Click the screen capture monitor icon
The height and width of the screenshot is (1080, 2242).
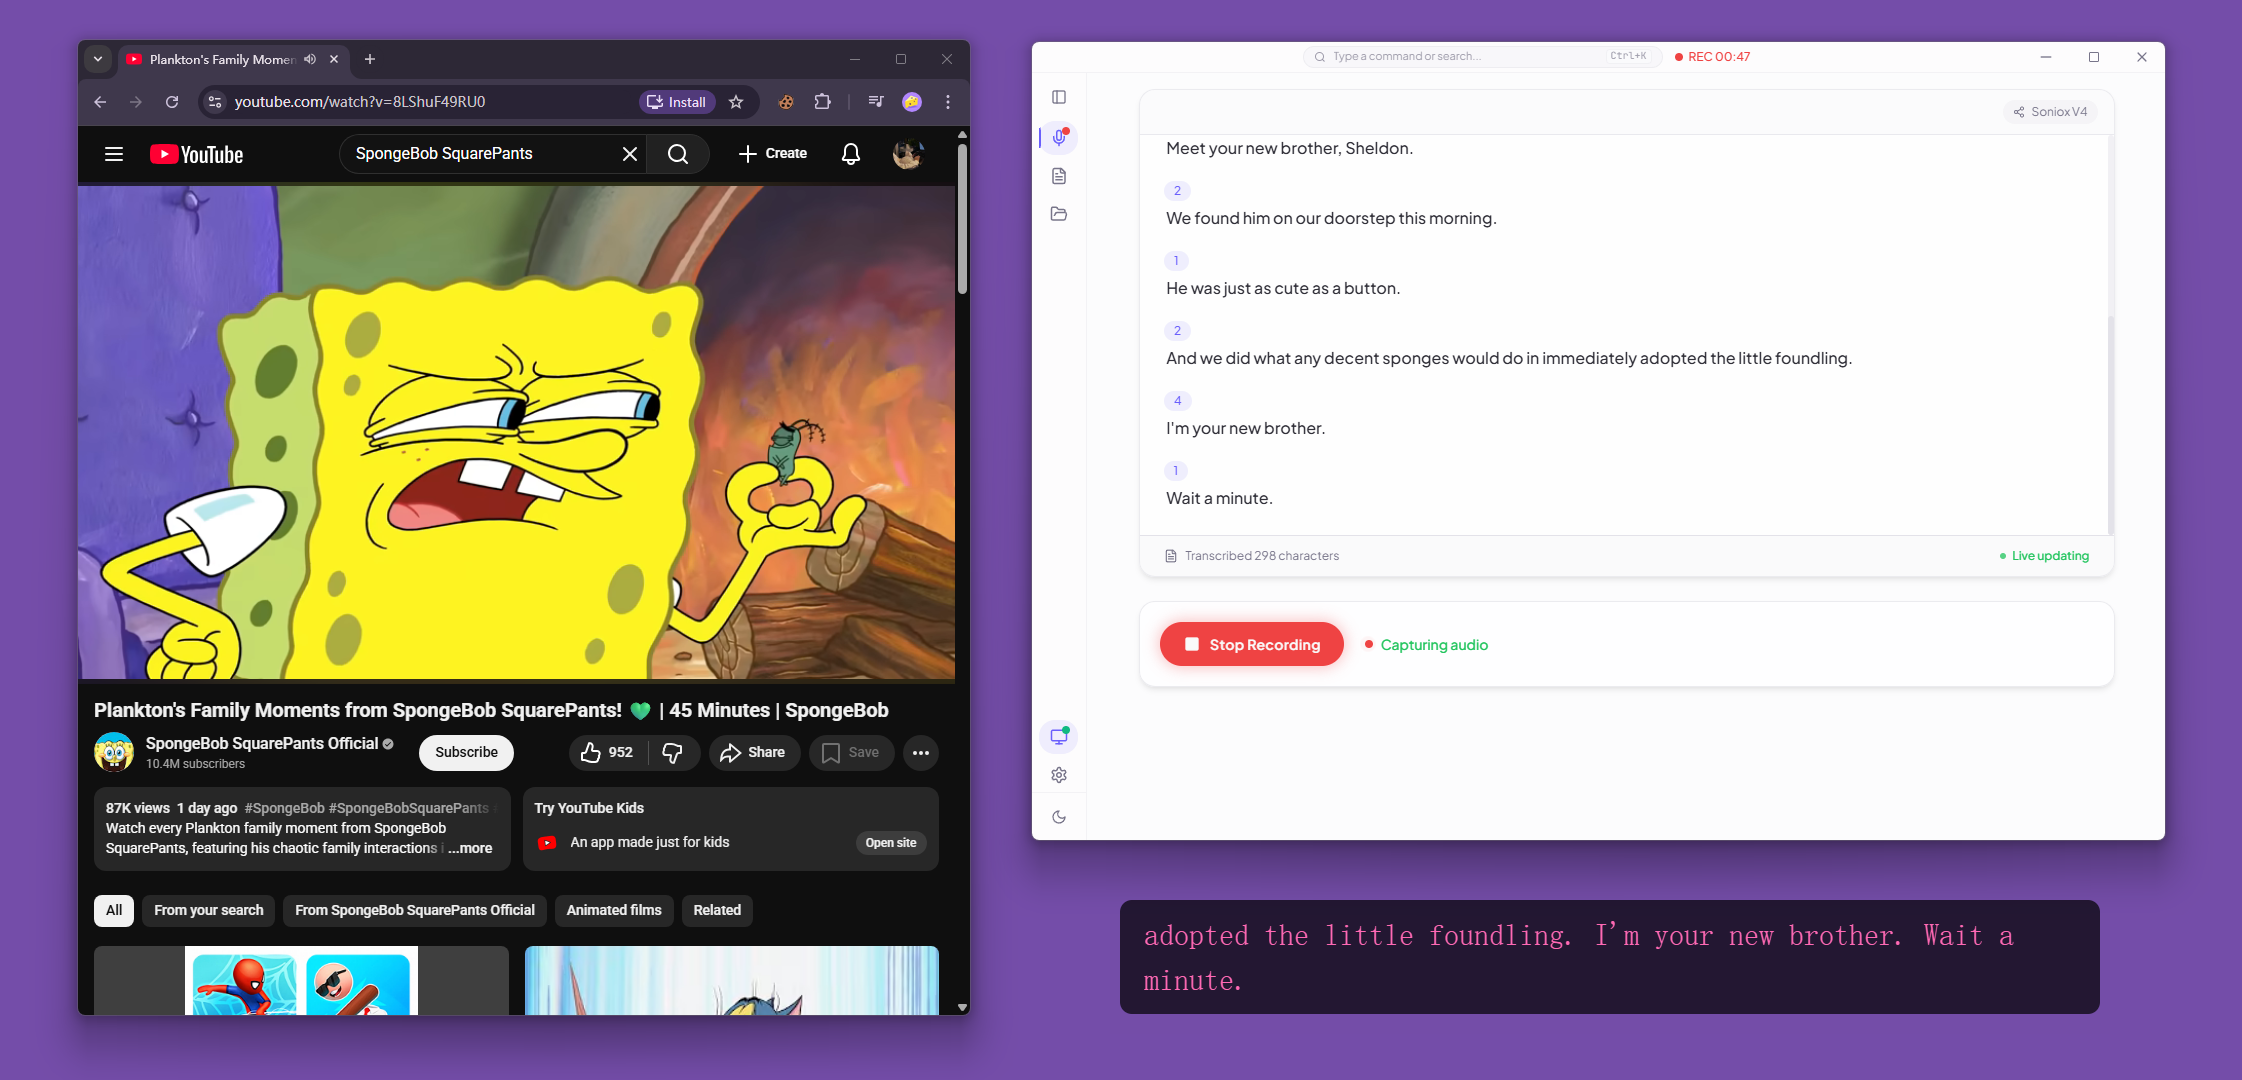tap(1059, 737)
